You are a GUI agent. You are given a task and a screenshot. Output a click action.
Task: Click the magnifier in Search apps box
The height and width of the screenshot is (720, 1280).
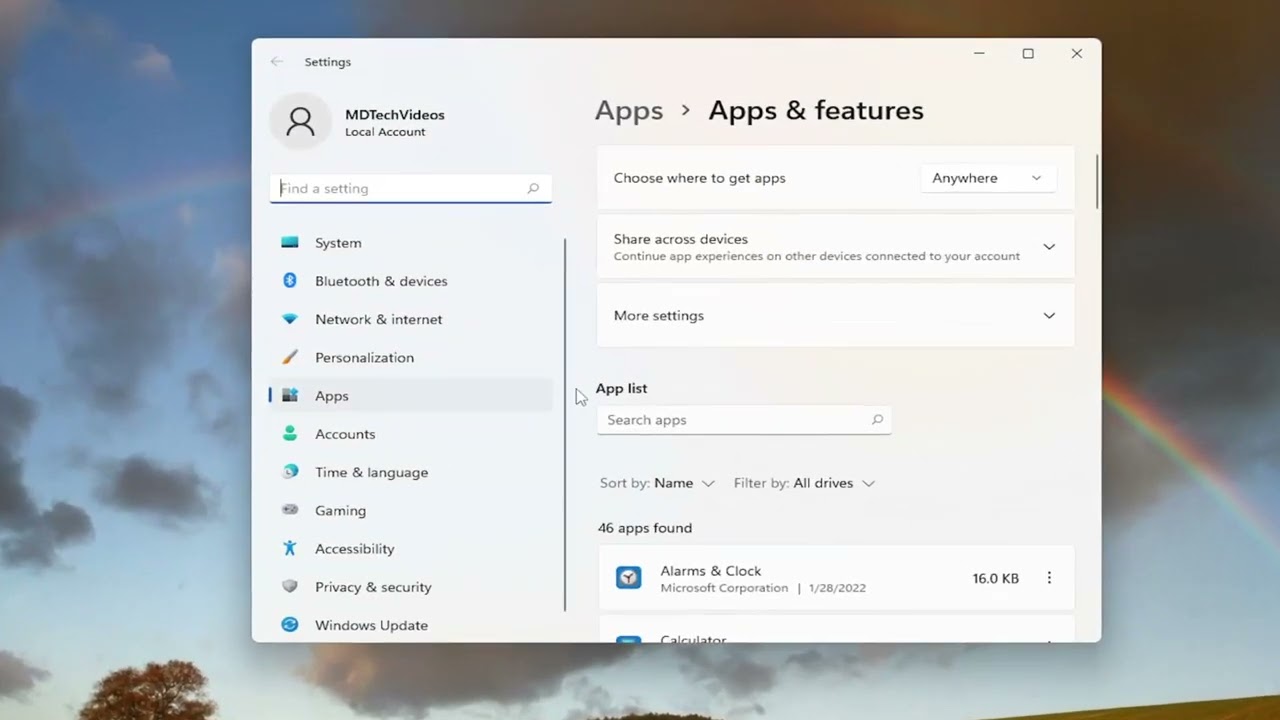click(877, 420)
